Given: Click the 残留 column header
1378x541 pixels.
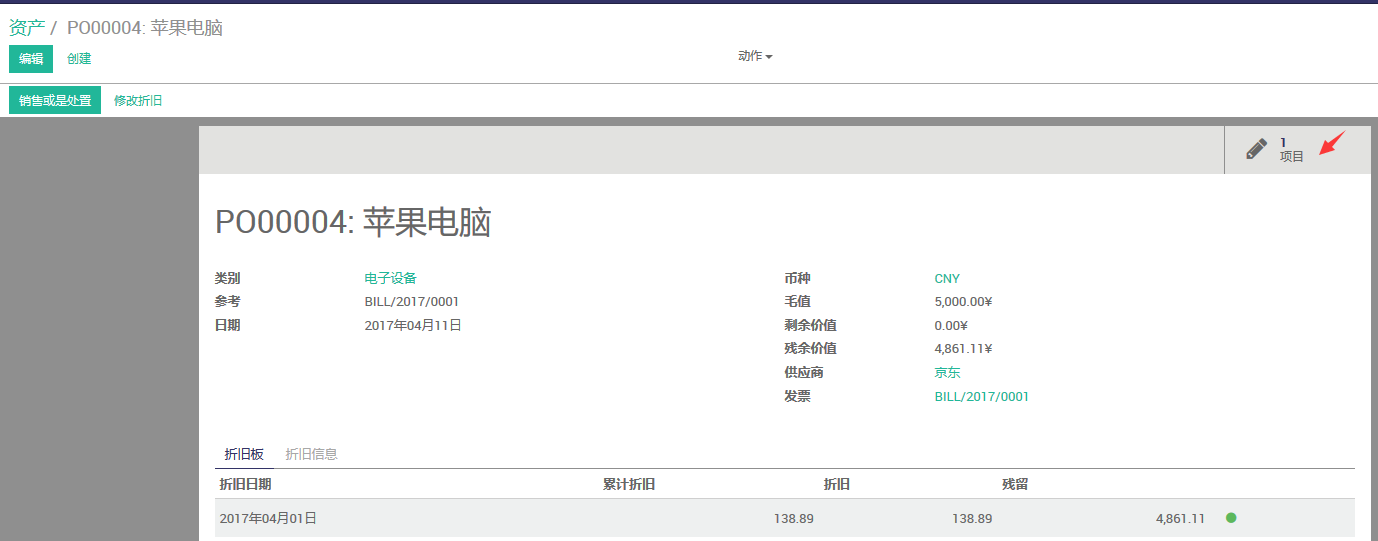Looking at the screenshot, I should (x=1015, y=484).
